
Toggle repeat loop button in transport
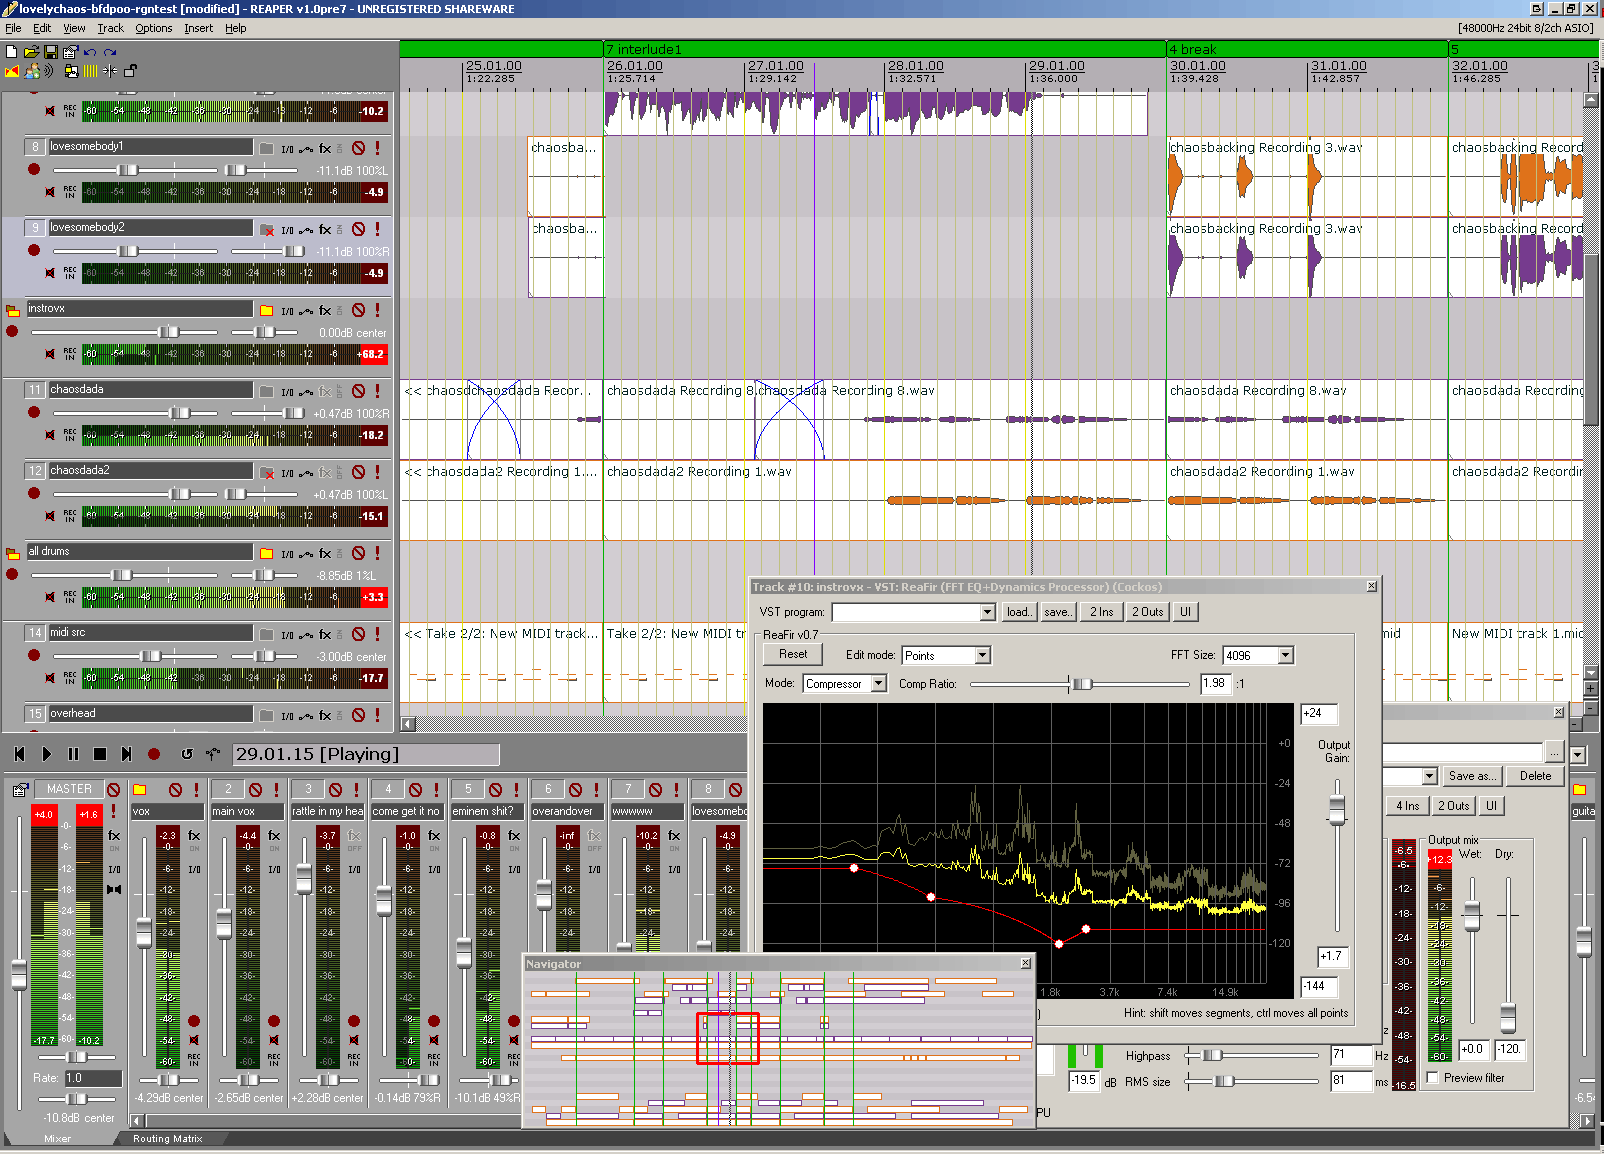click(186, 754)
